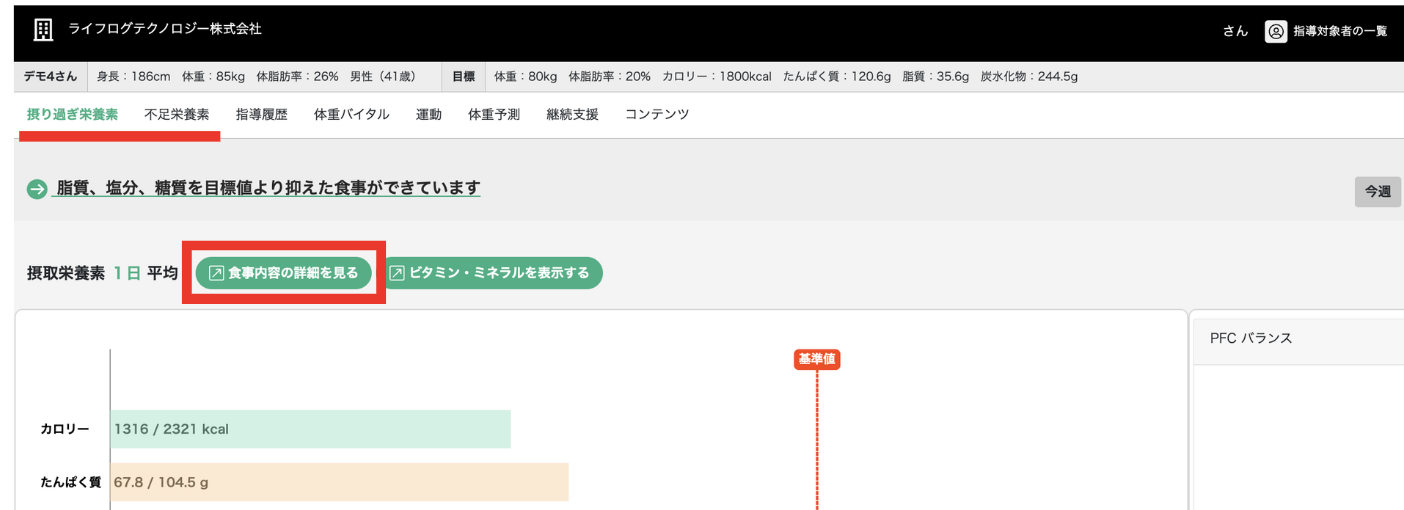Open the 運動 tab
Image resolution: width=1404 pixels, height=510 pixels.
[429, 114]
